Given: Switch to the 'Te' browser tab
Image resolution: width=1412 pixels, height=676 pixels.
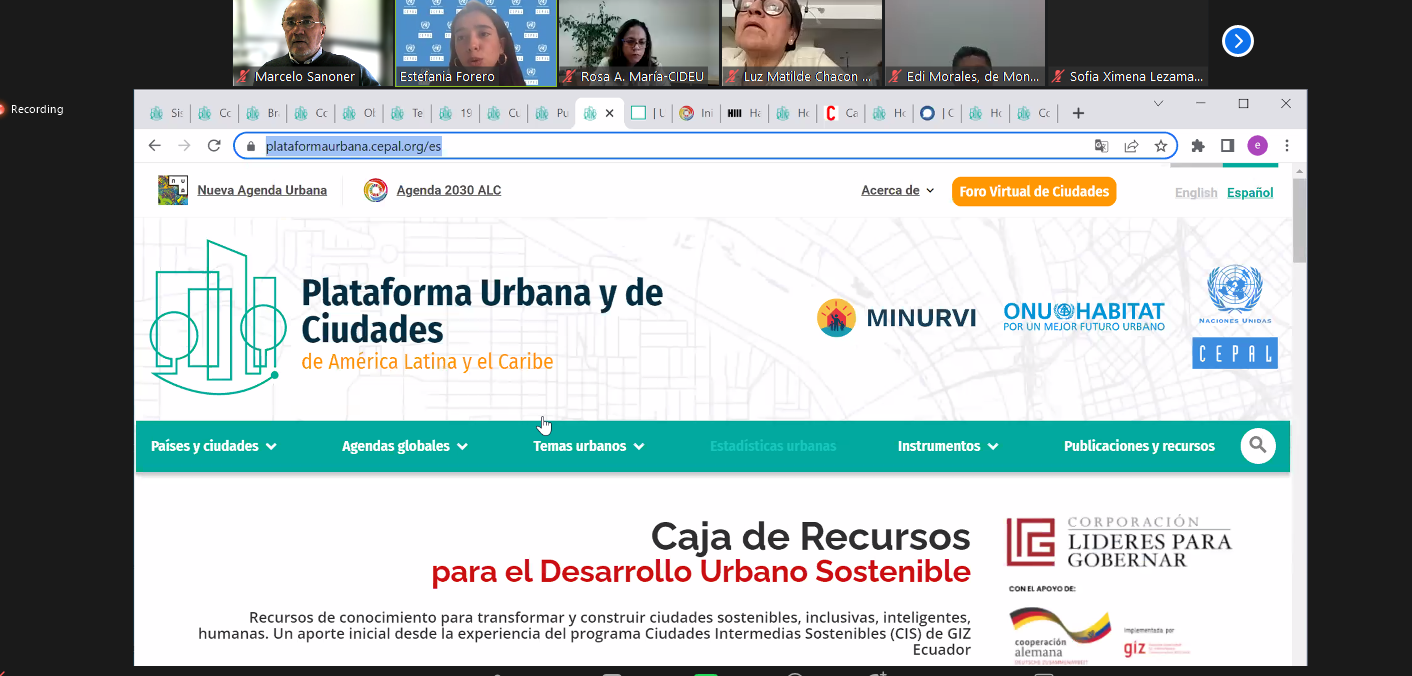Looking at the screenshot, I should tap(407, 113).
